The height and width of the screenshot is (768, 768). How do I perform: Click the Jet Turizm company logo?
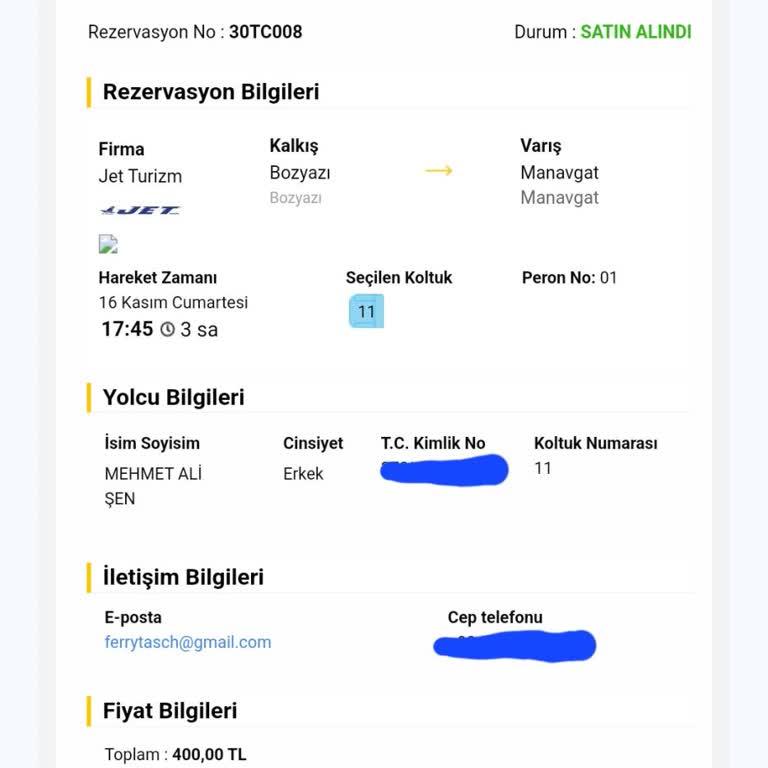point(140,210)
